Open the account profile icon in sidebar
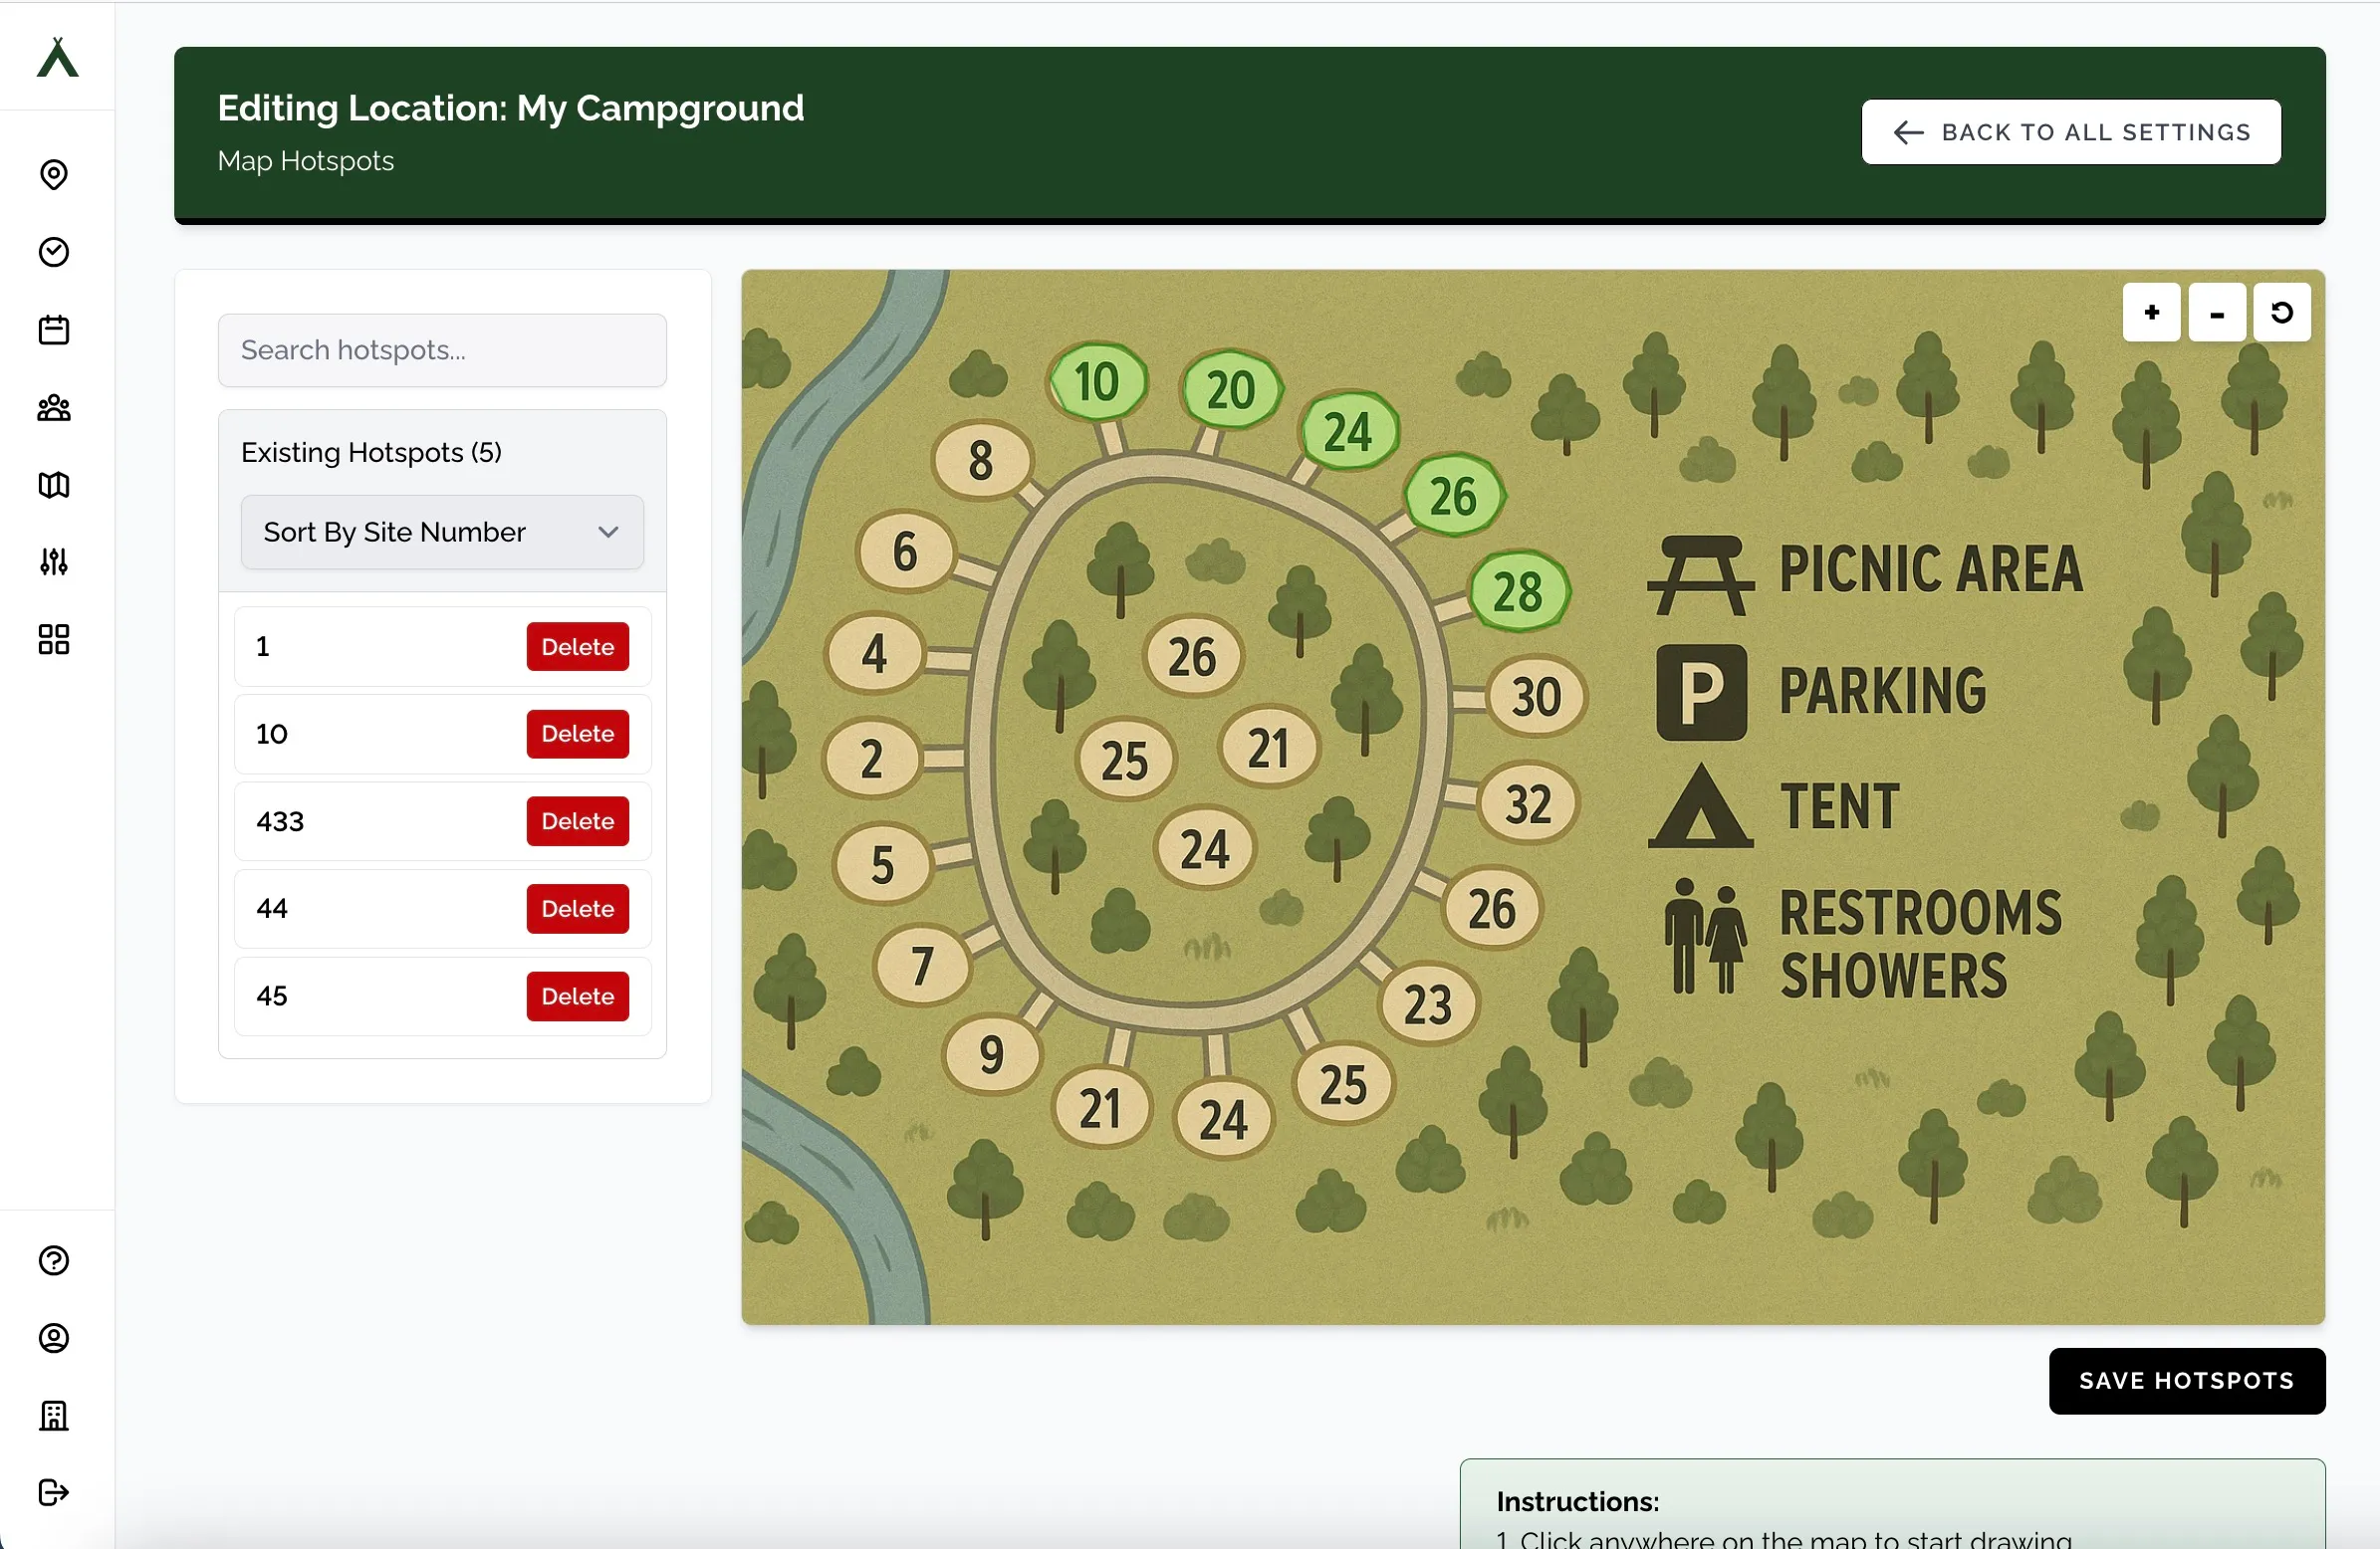Viewport: 2380px width, 1549px height. tap(54, 1338)
